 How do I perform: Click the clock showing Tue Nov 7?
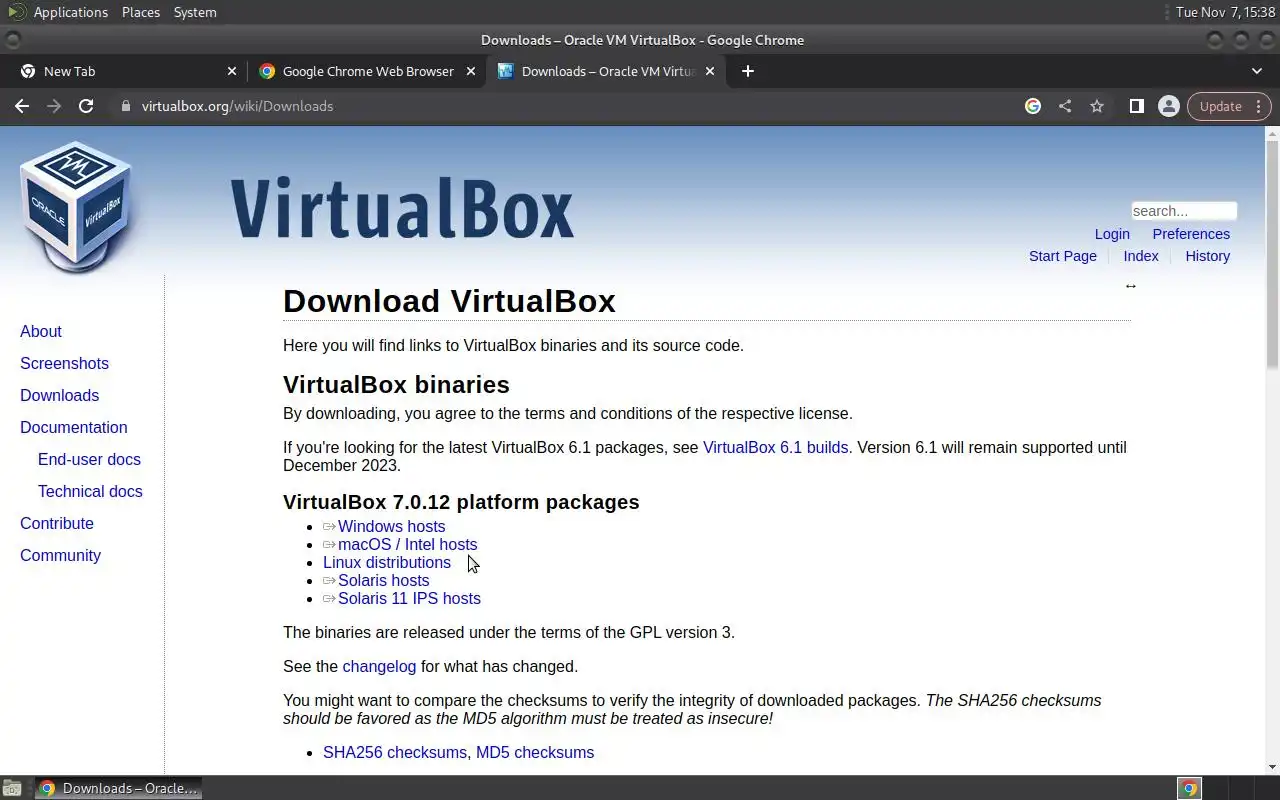1225,12
